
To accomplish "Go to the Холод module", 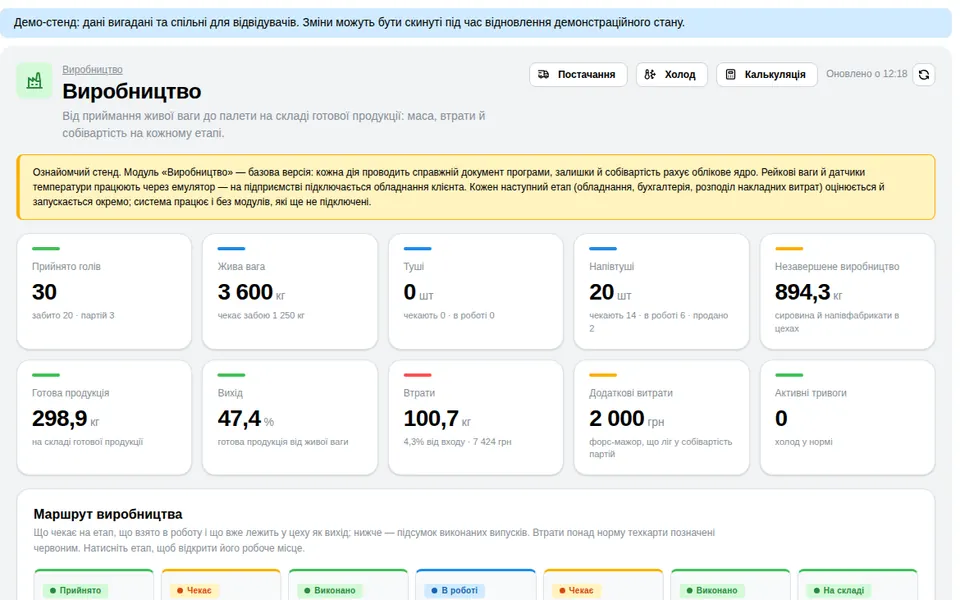I will point(672,75).
